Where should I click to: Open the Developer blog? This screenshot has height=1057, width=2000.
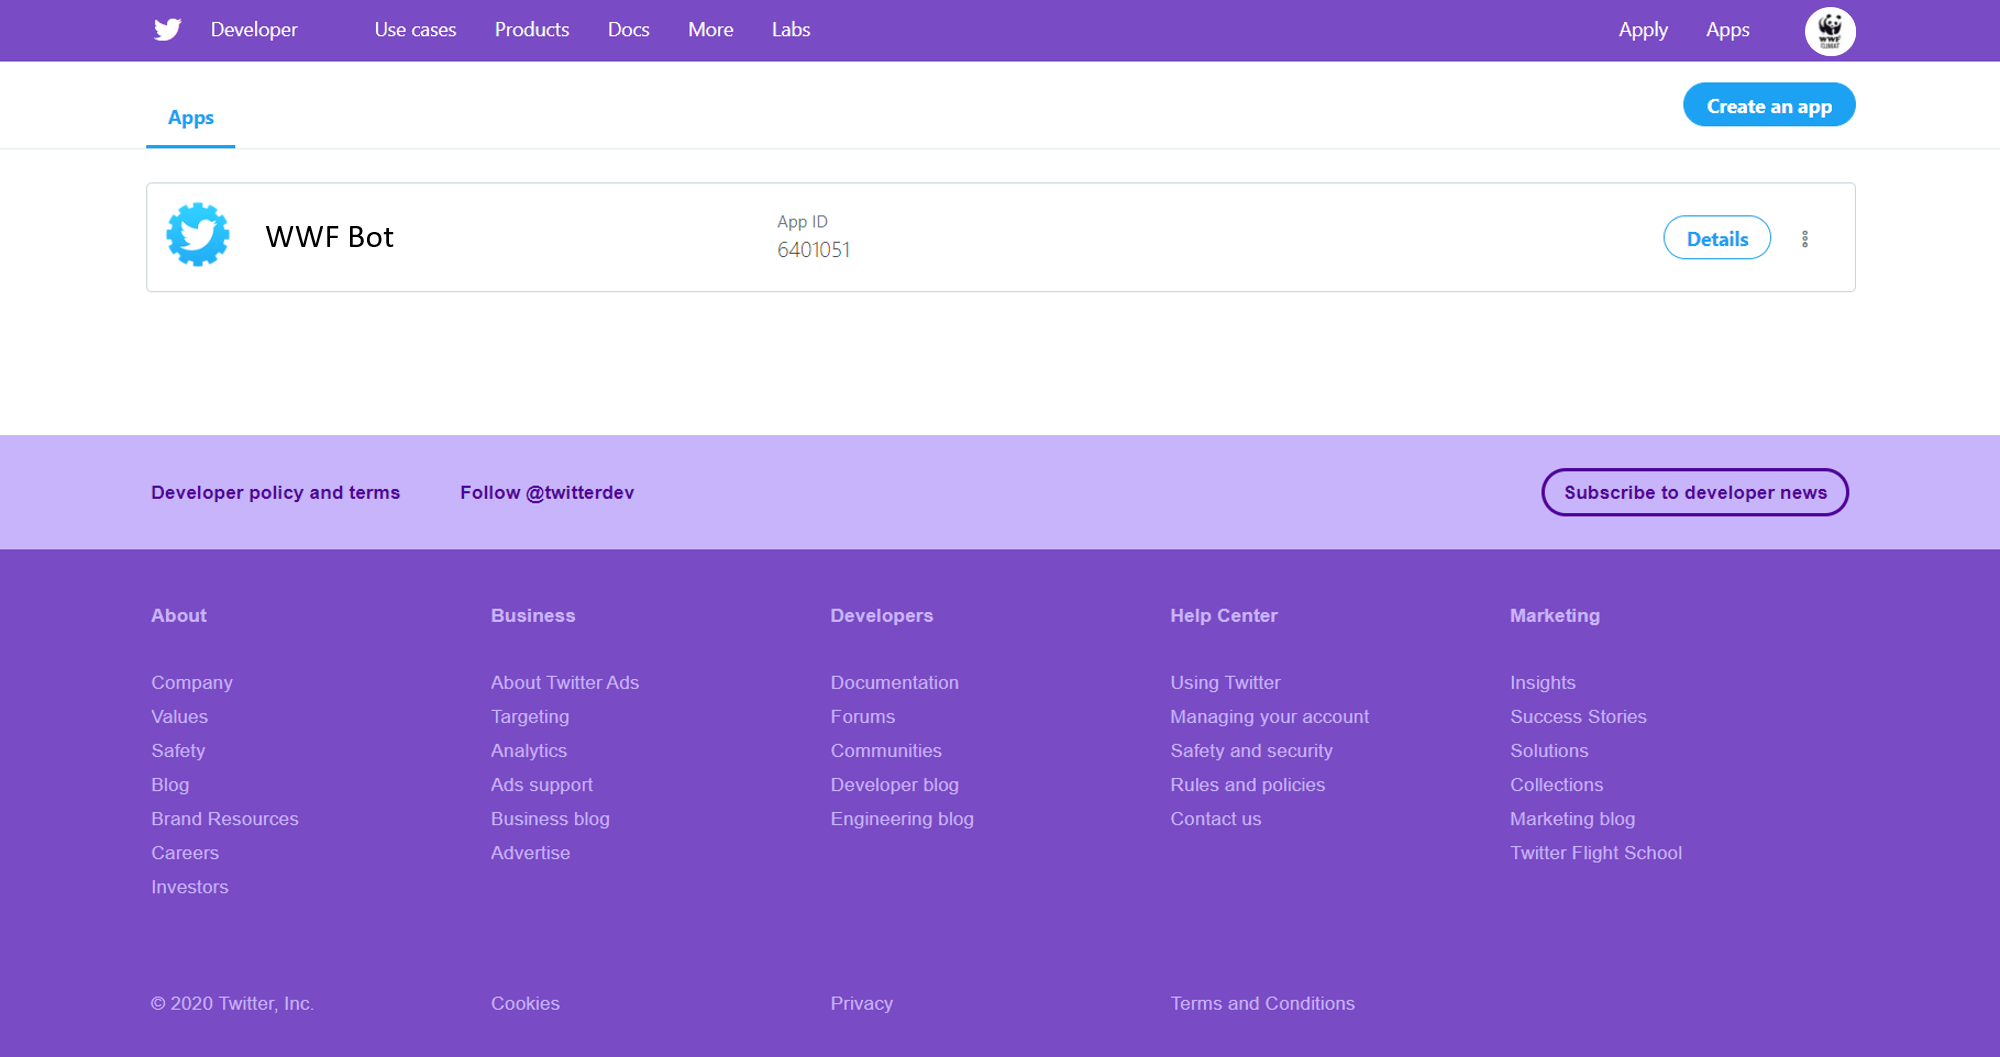(x=895, y=785)
